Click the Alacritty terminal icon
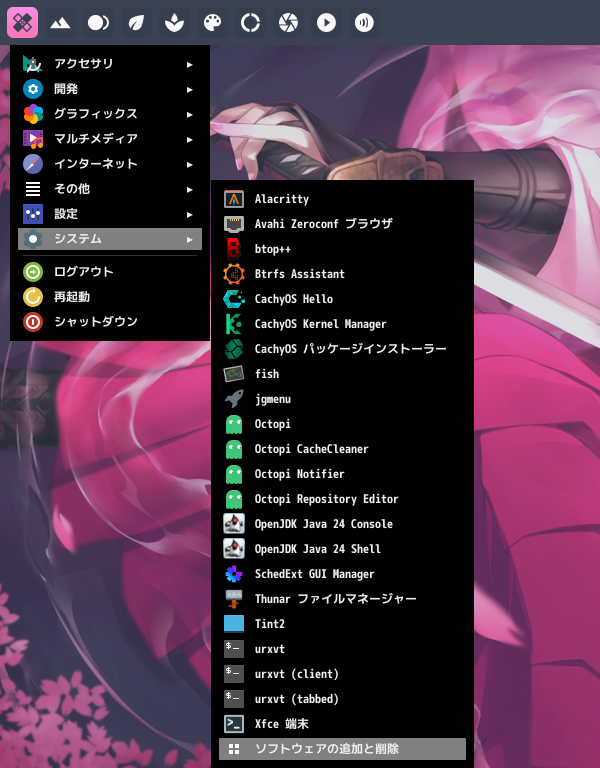 pyautogui.click(x=234, y=199)
